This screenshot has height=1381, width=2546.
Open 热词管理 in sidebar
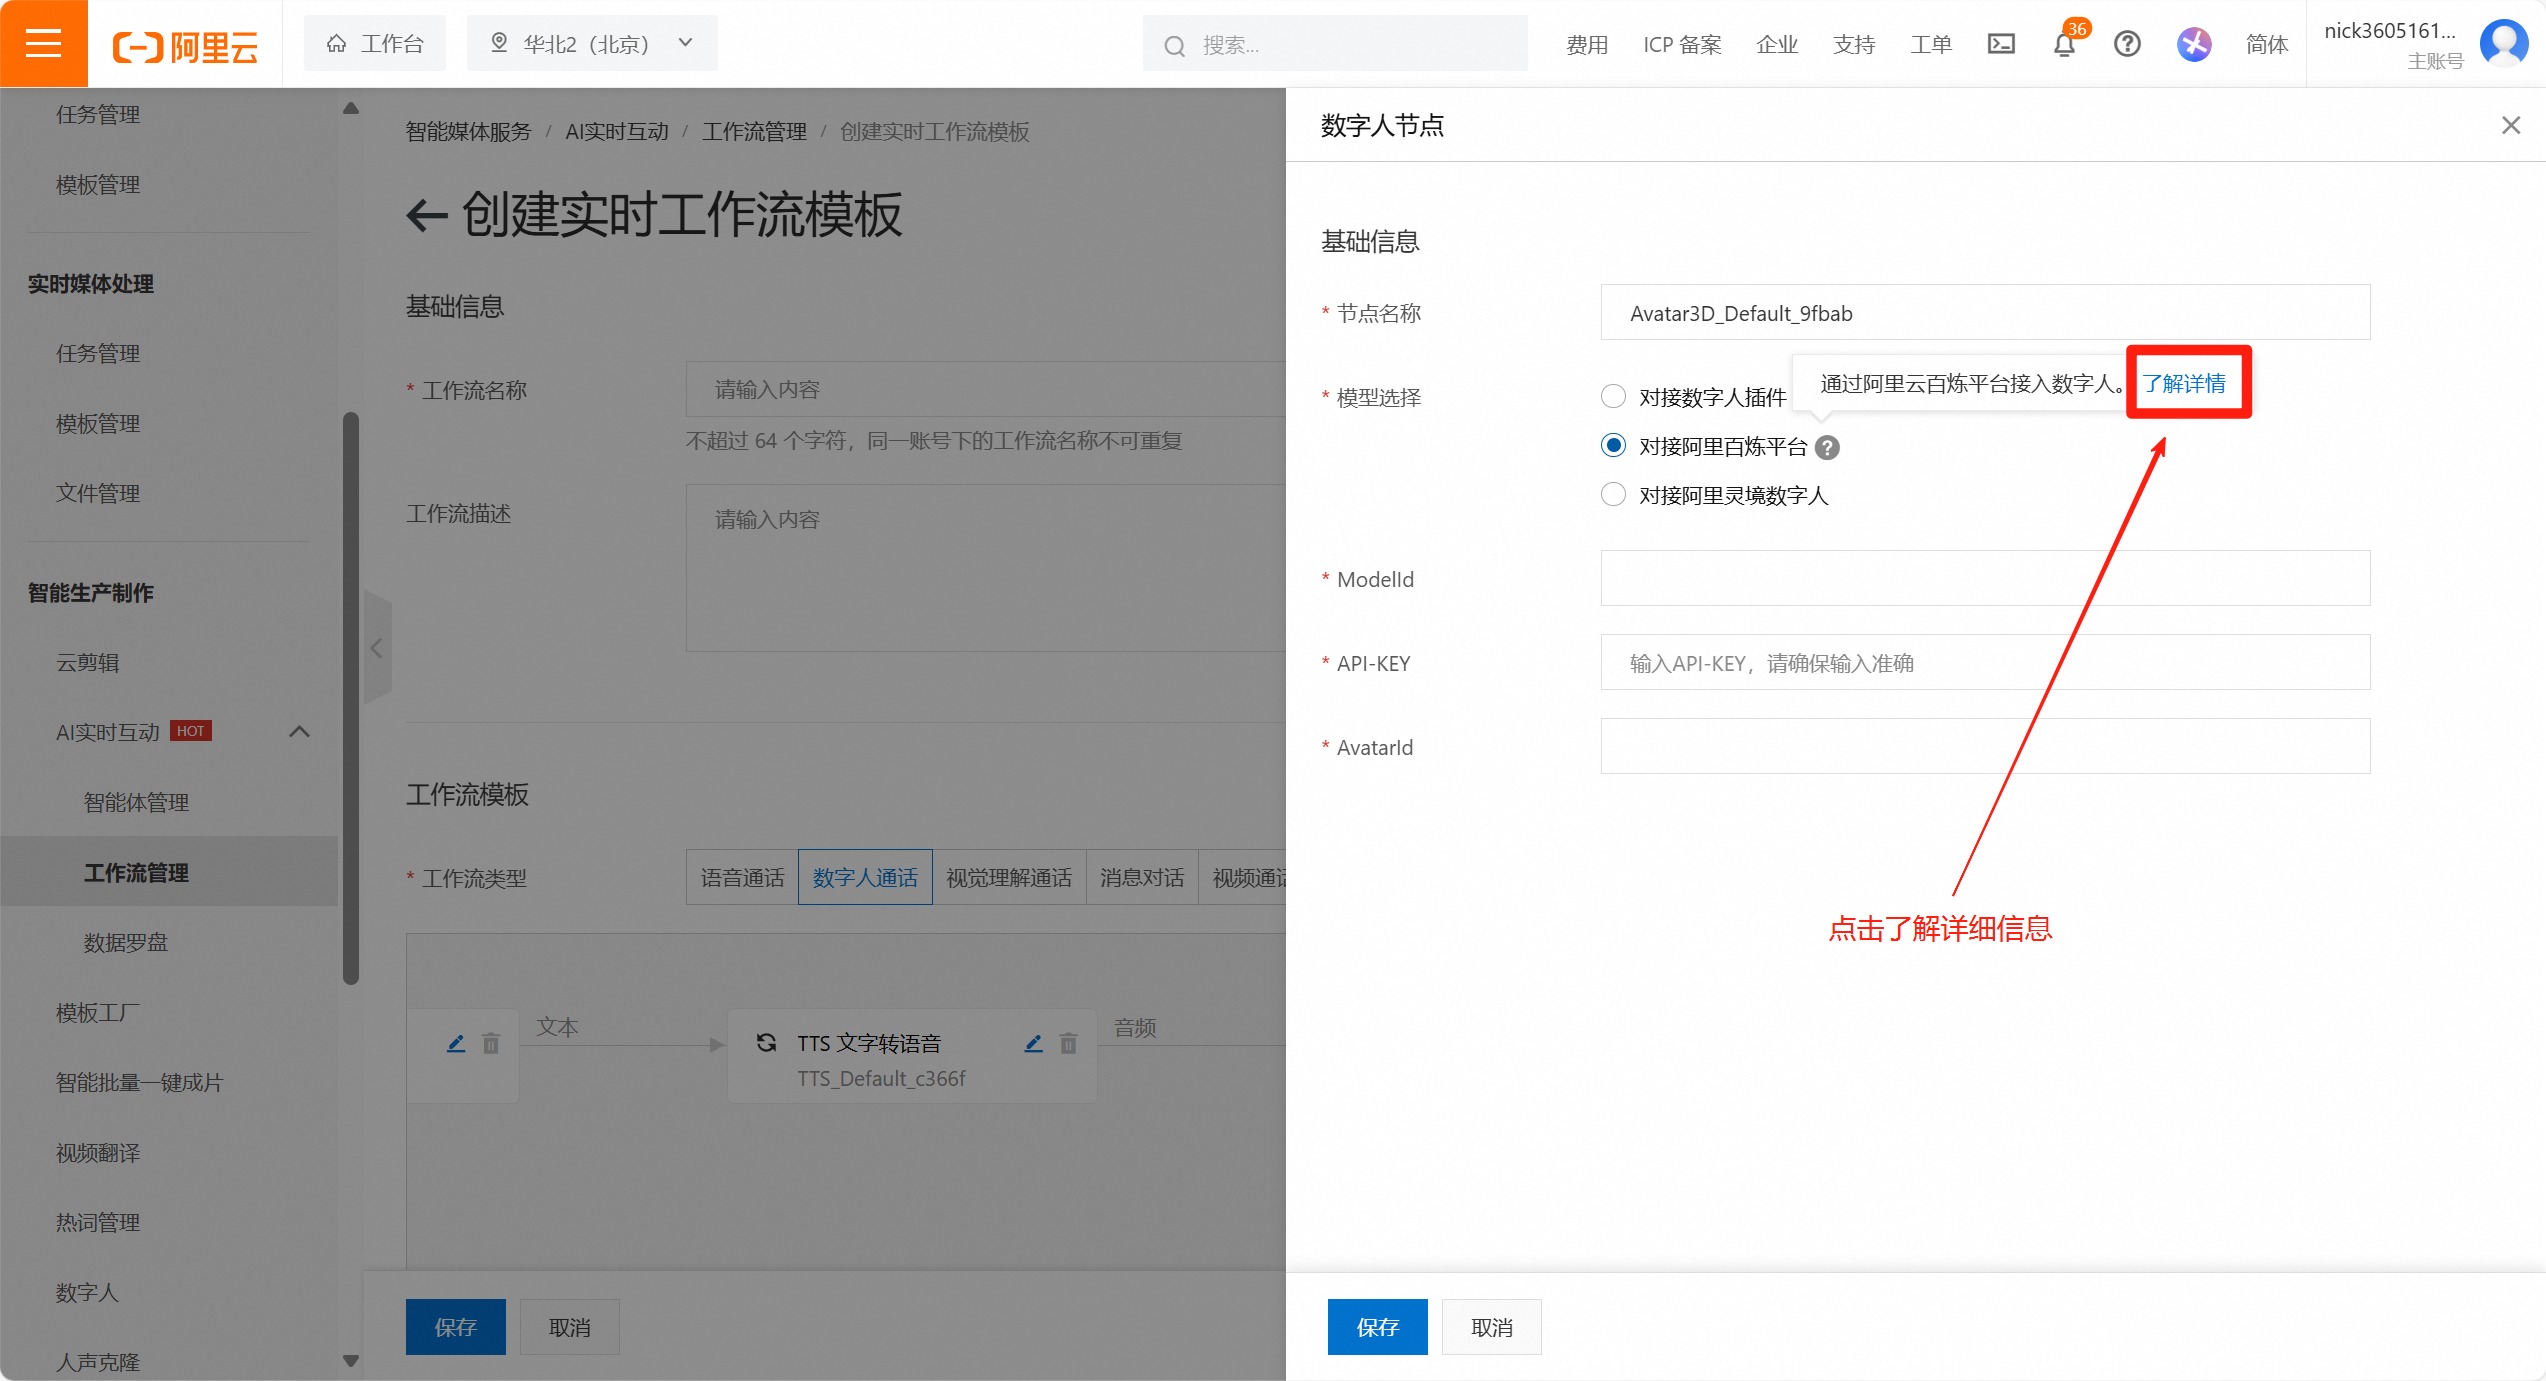tap(98, 1222)
